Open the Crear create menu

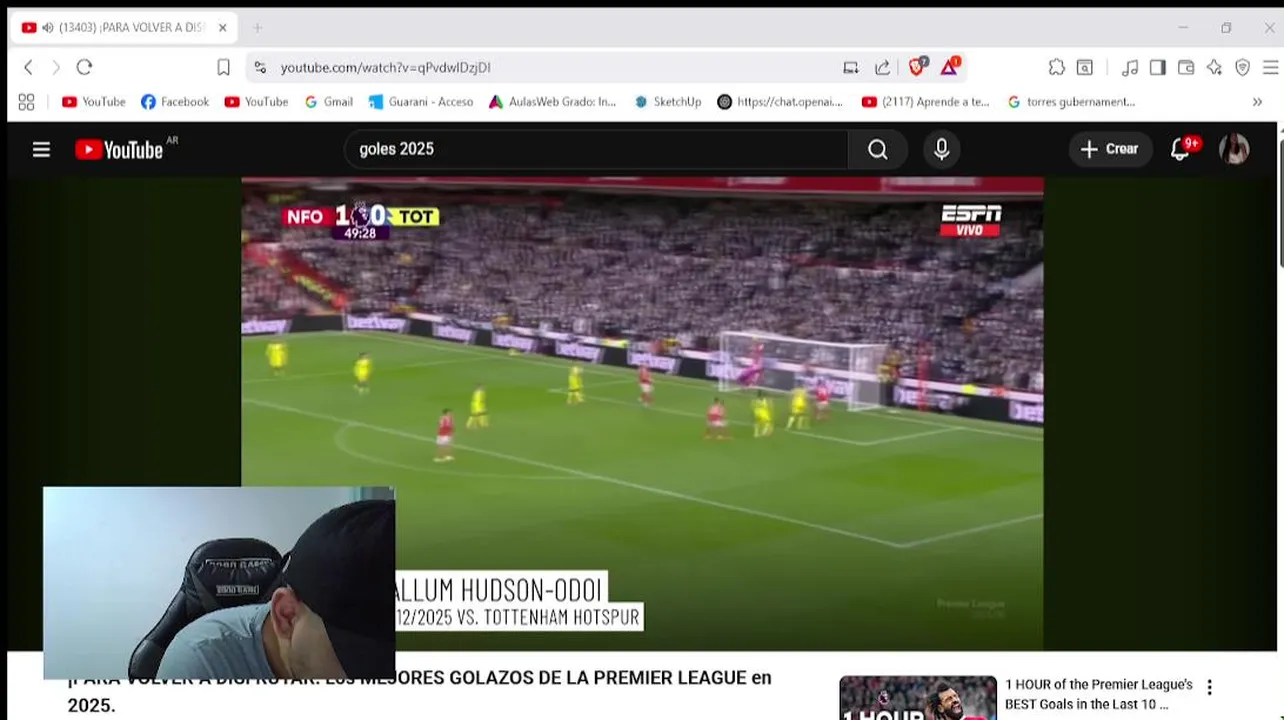tap(1110, 149)
